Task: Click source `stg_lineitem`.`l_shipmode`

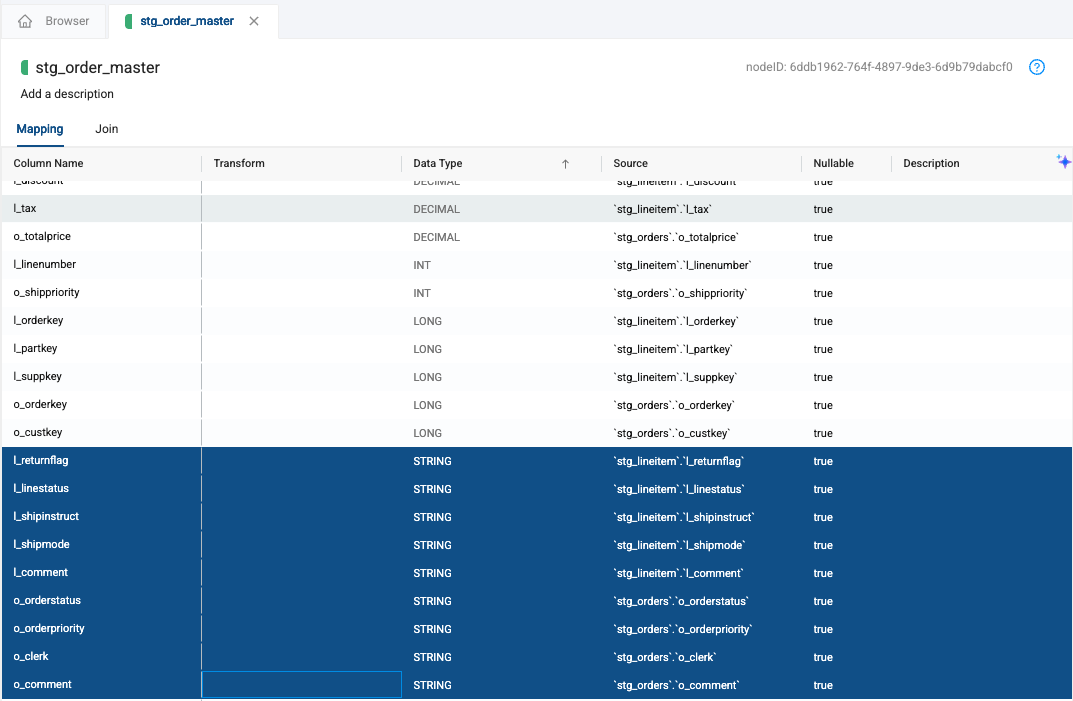Action: click(680, 546)
